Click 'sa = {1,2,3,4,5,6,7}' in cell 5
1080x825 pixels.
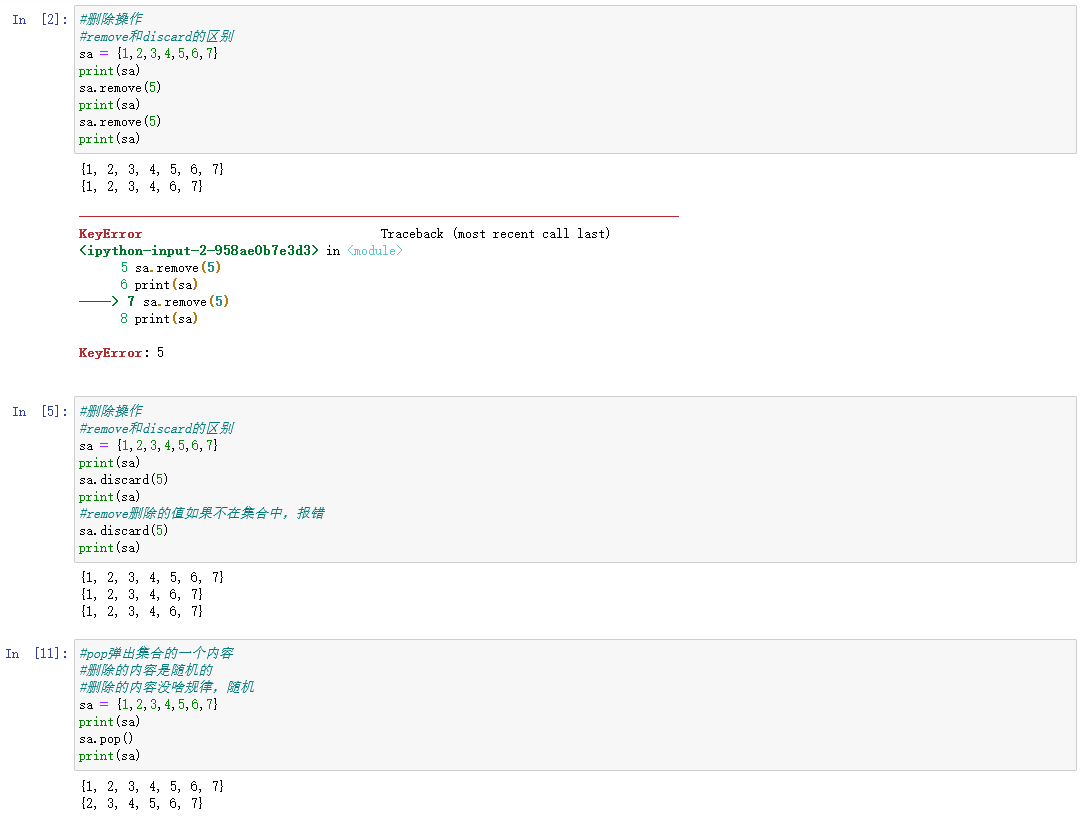148,445
